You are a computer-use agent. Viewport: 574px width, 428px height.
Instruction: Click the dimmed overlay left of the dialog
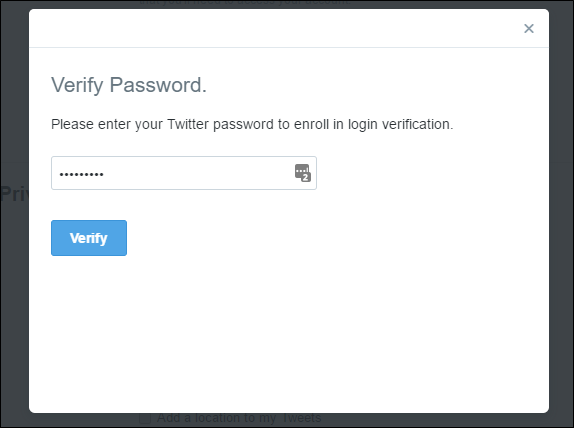pyautogui.click(x=14, y=293)
